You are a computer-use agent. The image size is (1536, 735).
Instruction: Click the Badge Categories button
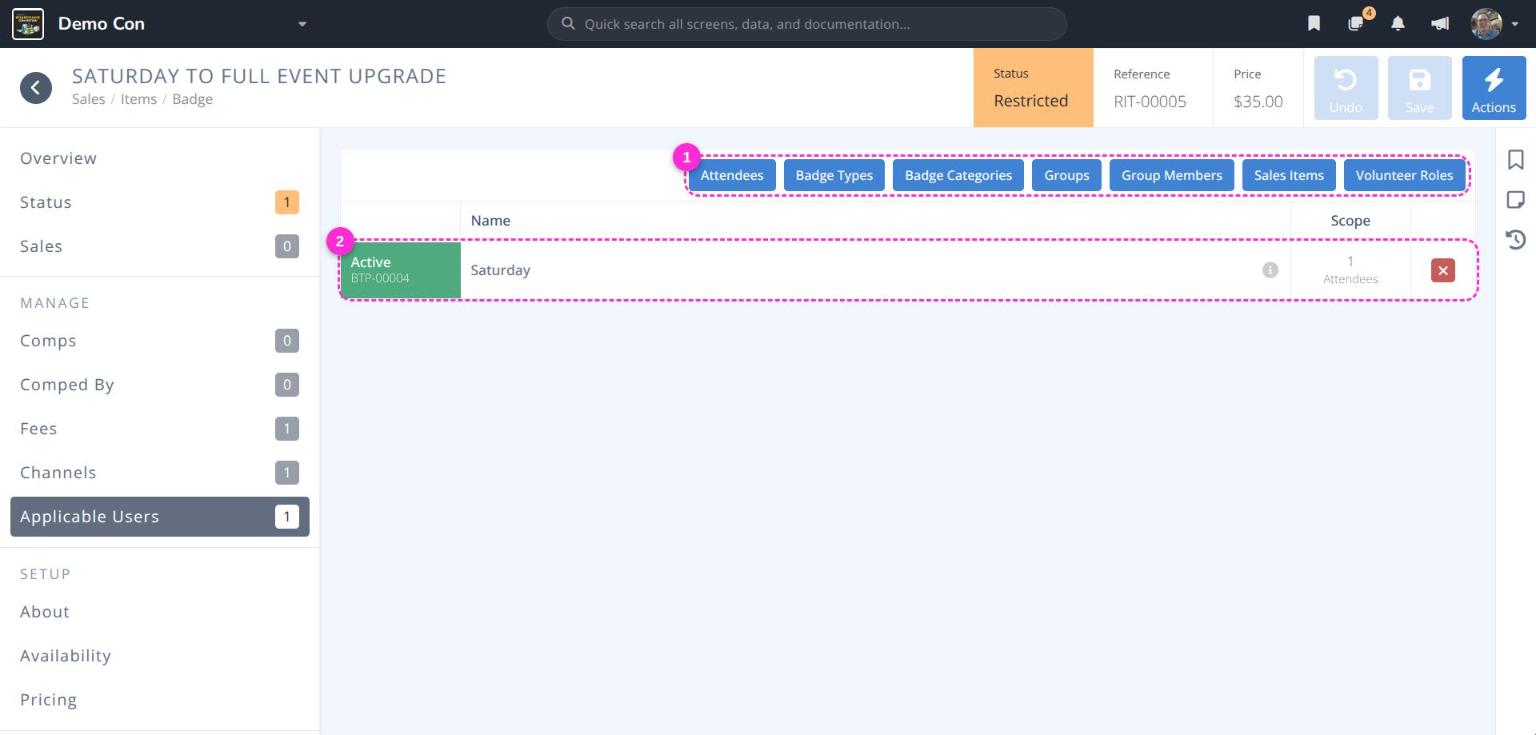pos(958,175)
